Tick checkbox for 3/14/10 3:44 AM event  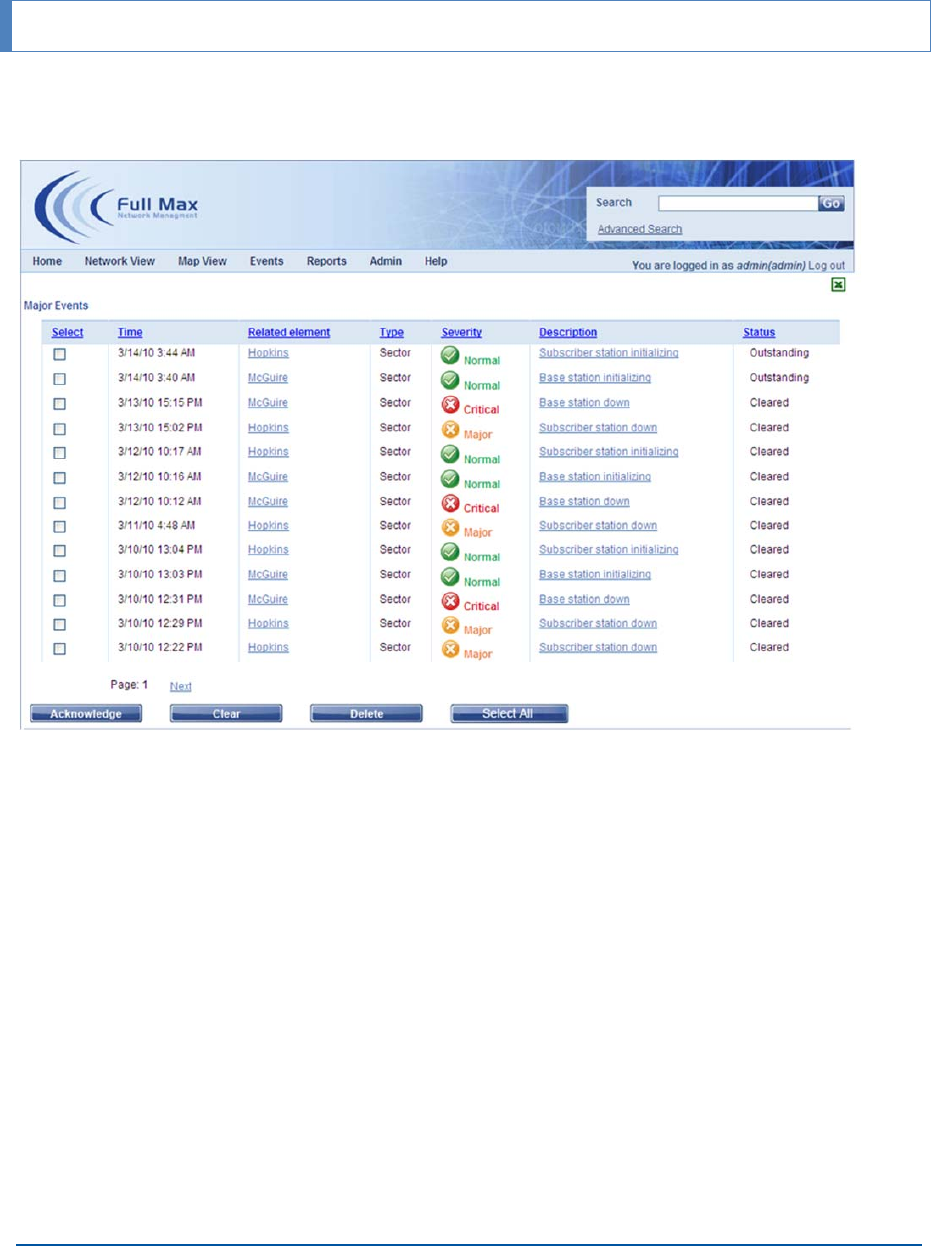[x=59, y=354]
